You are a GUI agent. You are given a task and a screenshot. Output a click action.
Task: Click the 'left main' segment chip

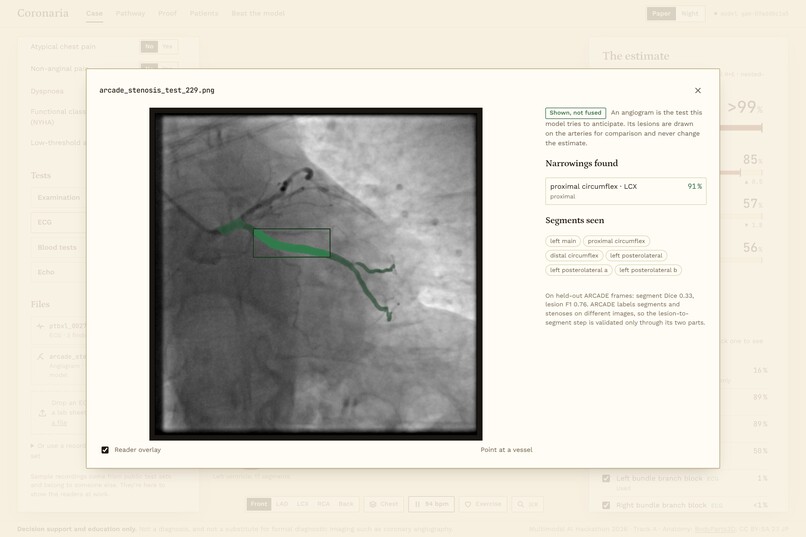coord(563,241)
